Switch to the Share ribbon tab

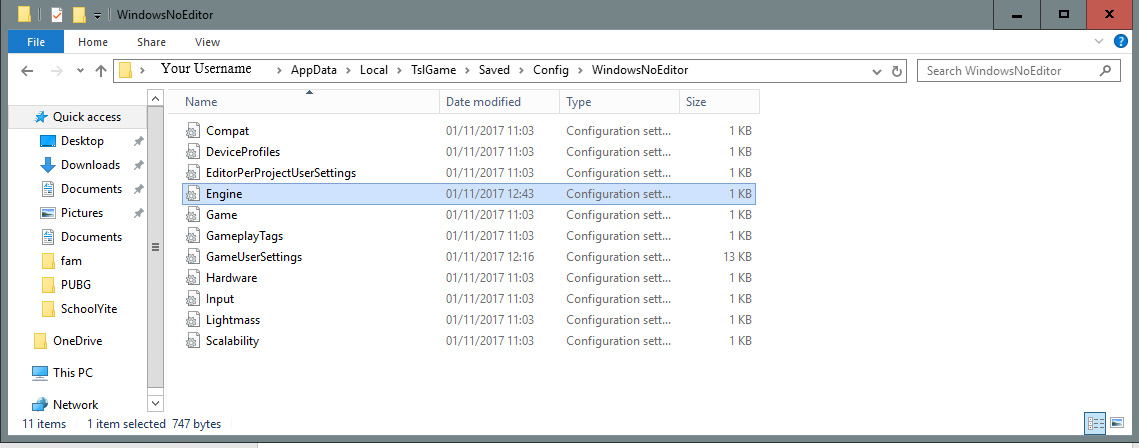[x=151, y=42]
